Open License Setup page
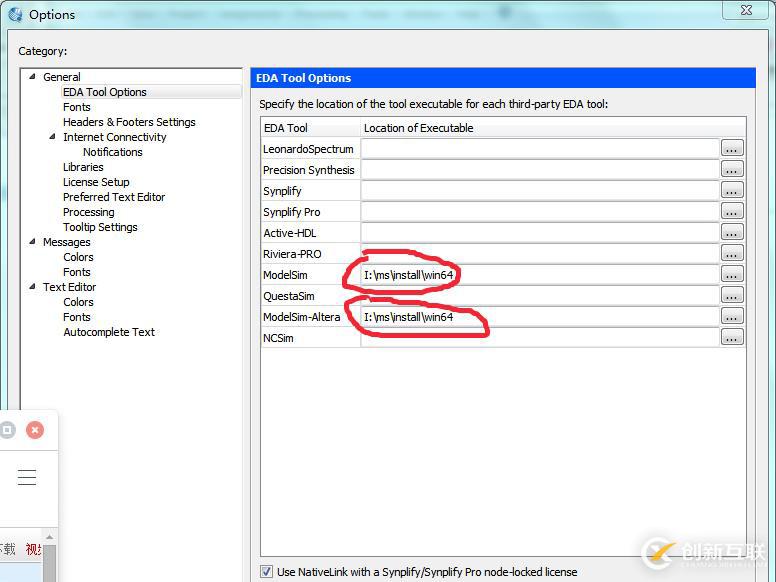 point(96,182)
